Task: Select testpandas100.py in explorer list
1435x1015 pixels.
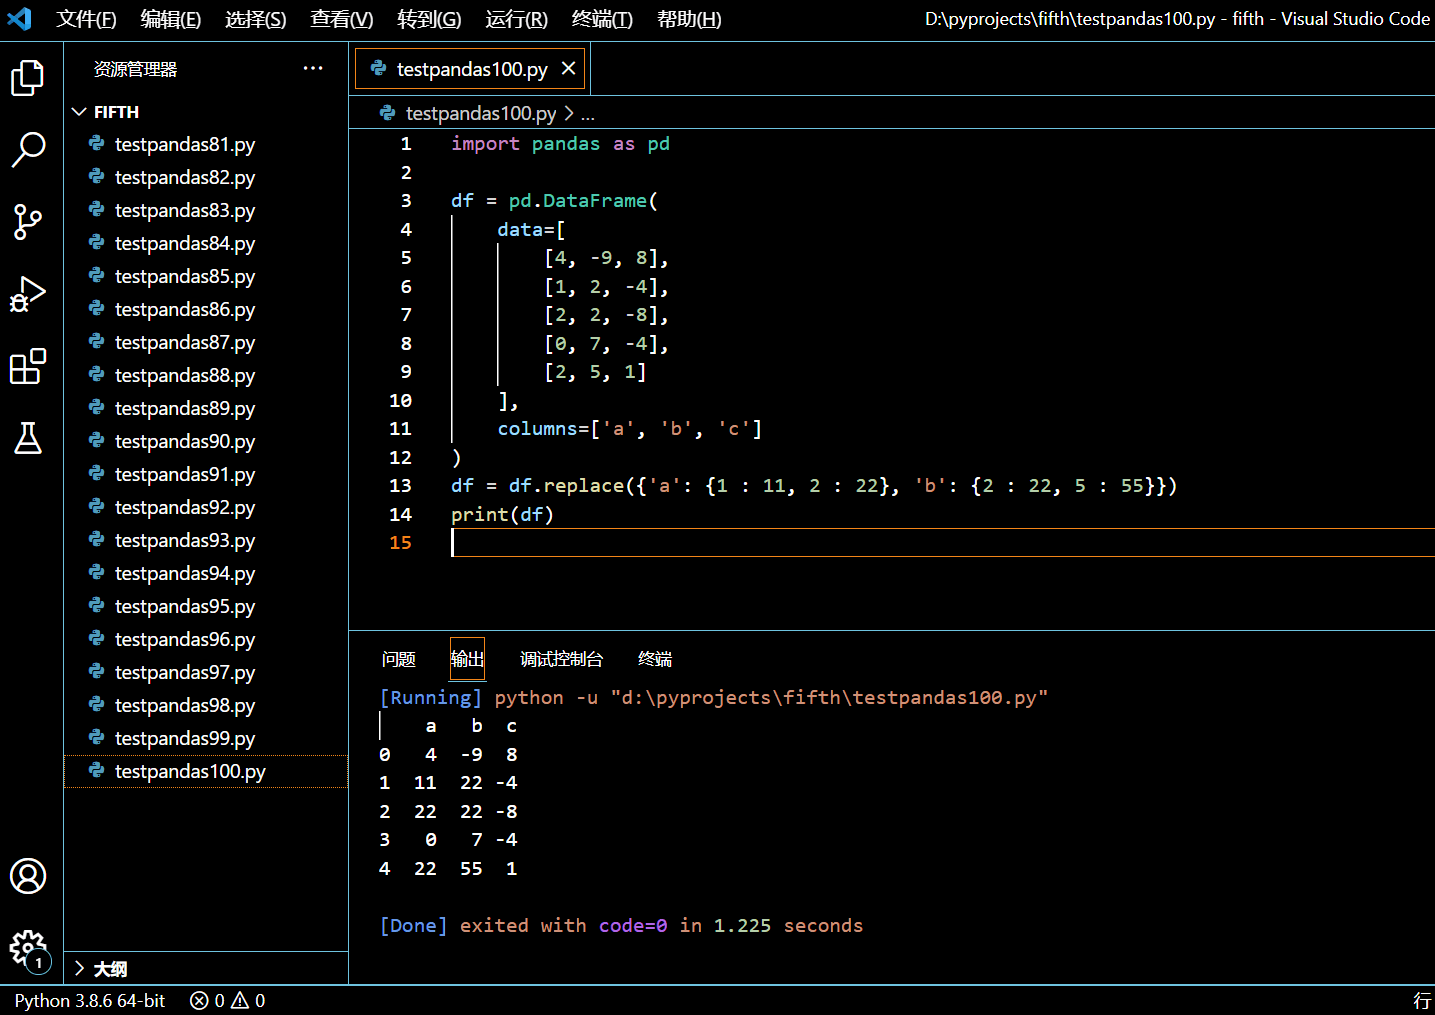Action: tap(206, 771)
